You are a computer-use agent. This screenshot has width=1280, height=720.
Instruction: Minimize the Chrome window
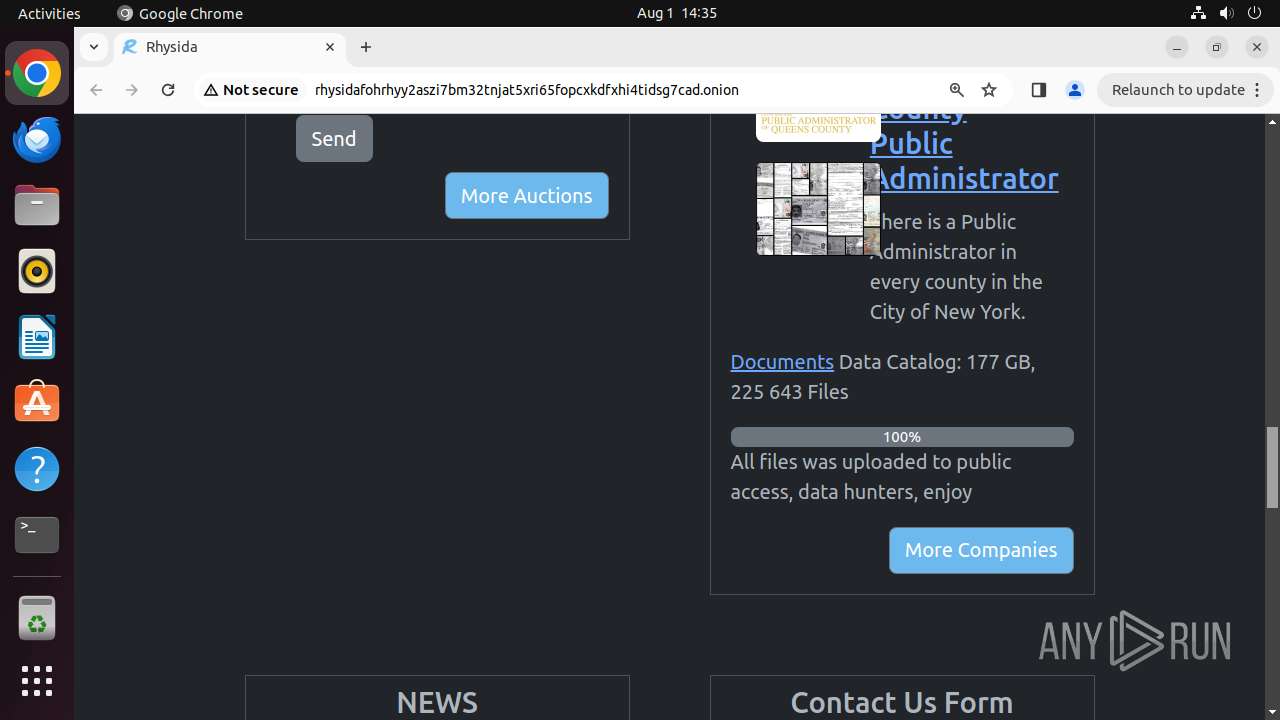[x=1177, y=47]
